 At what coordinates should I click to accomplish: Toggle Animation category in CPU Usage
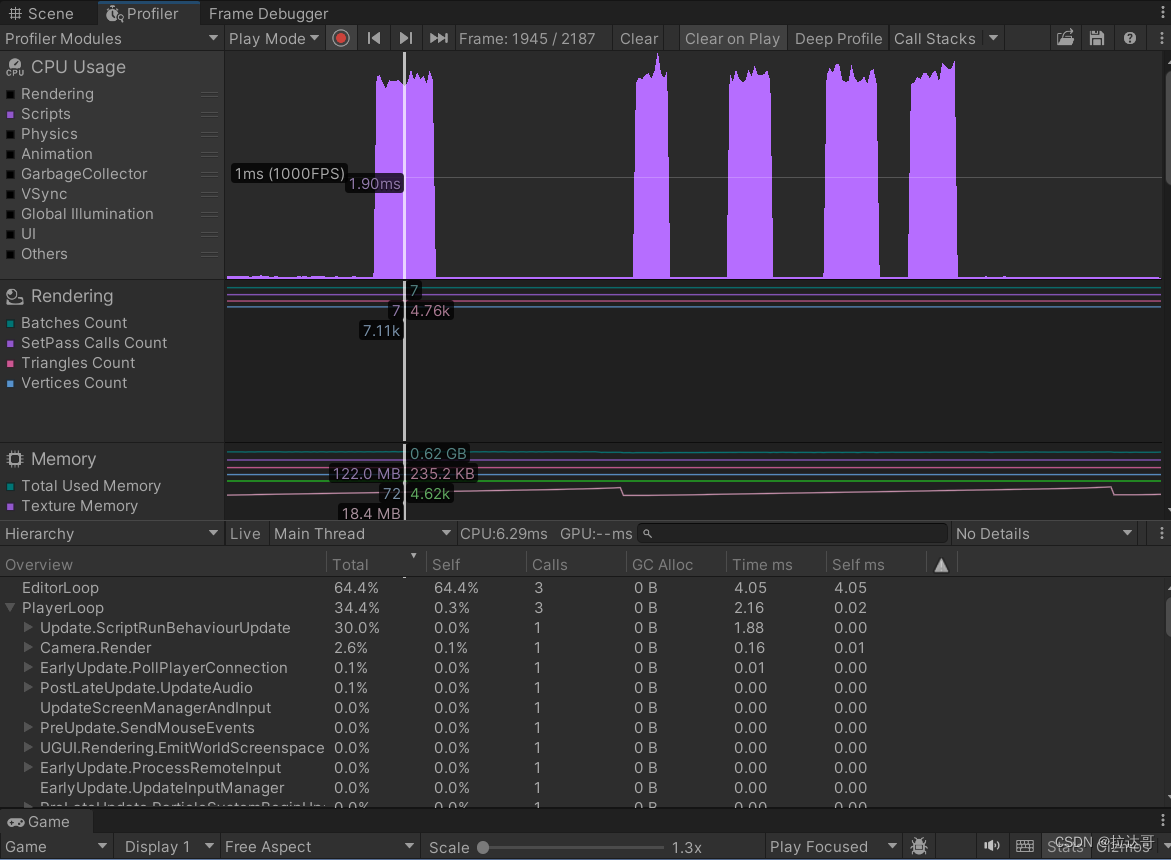10,155
